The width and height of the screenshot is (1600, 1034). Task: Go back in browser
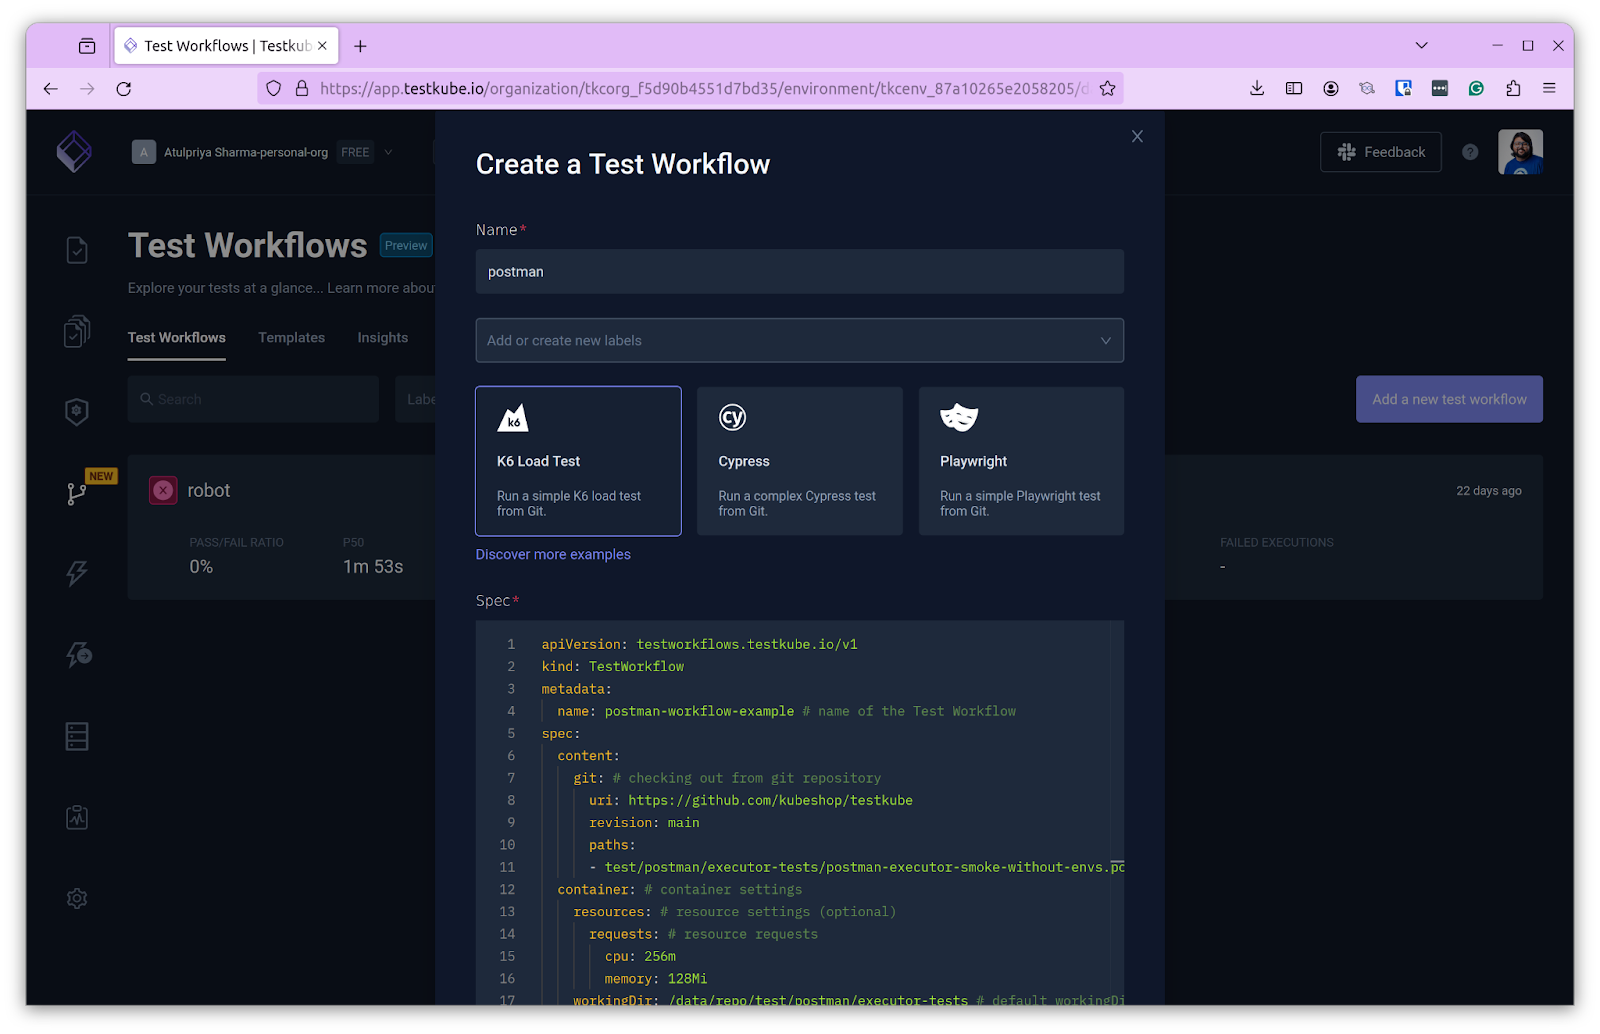tap(51, 89)
